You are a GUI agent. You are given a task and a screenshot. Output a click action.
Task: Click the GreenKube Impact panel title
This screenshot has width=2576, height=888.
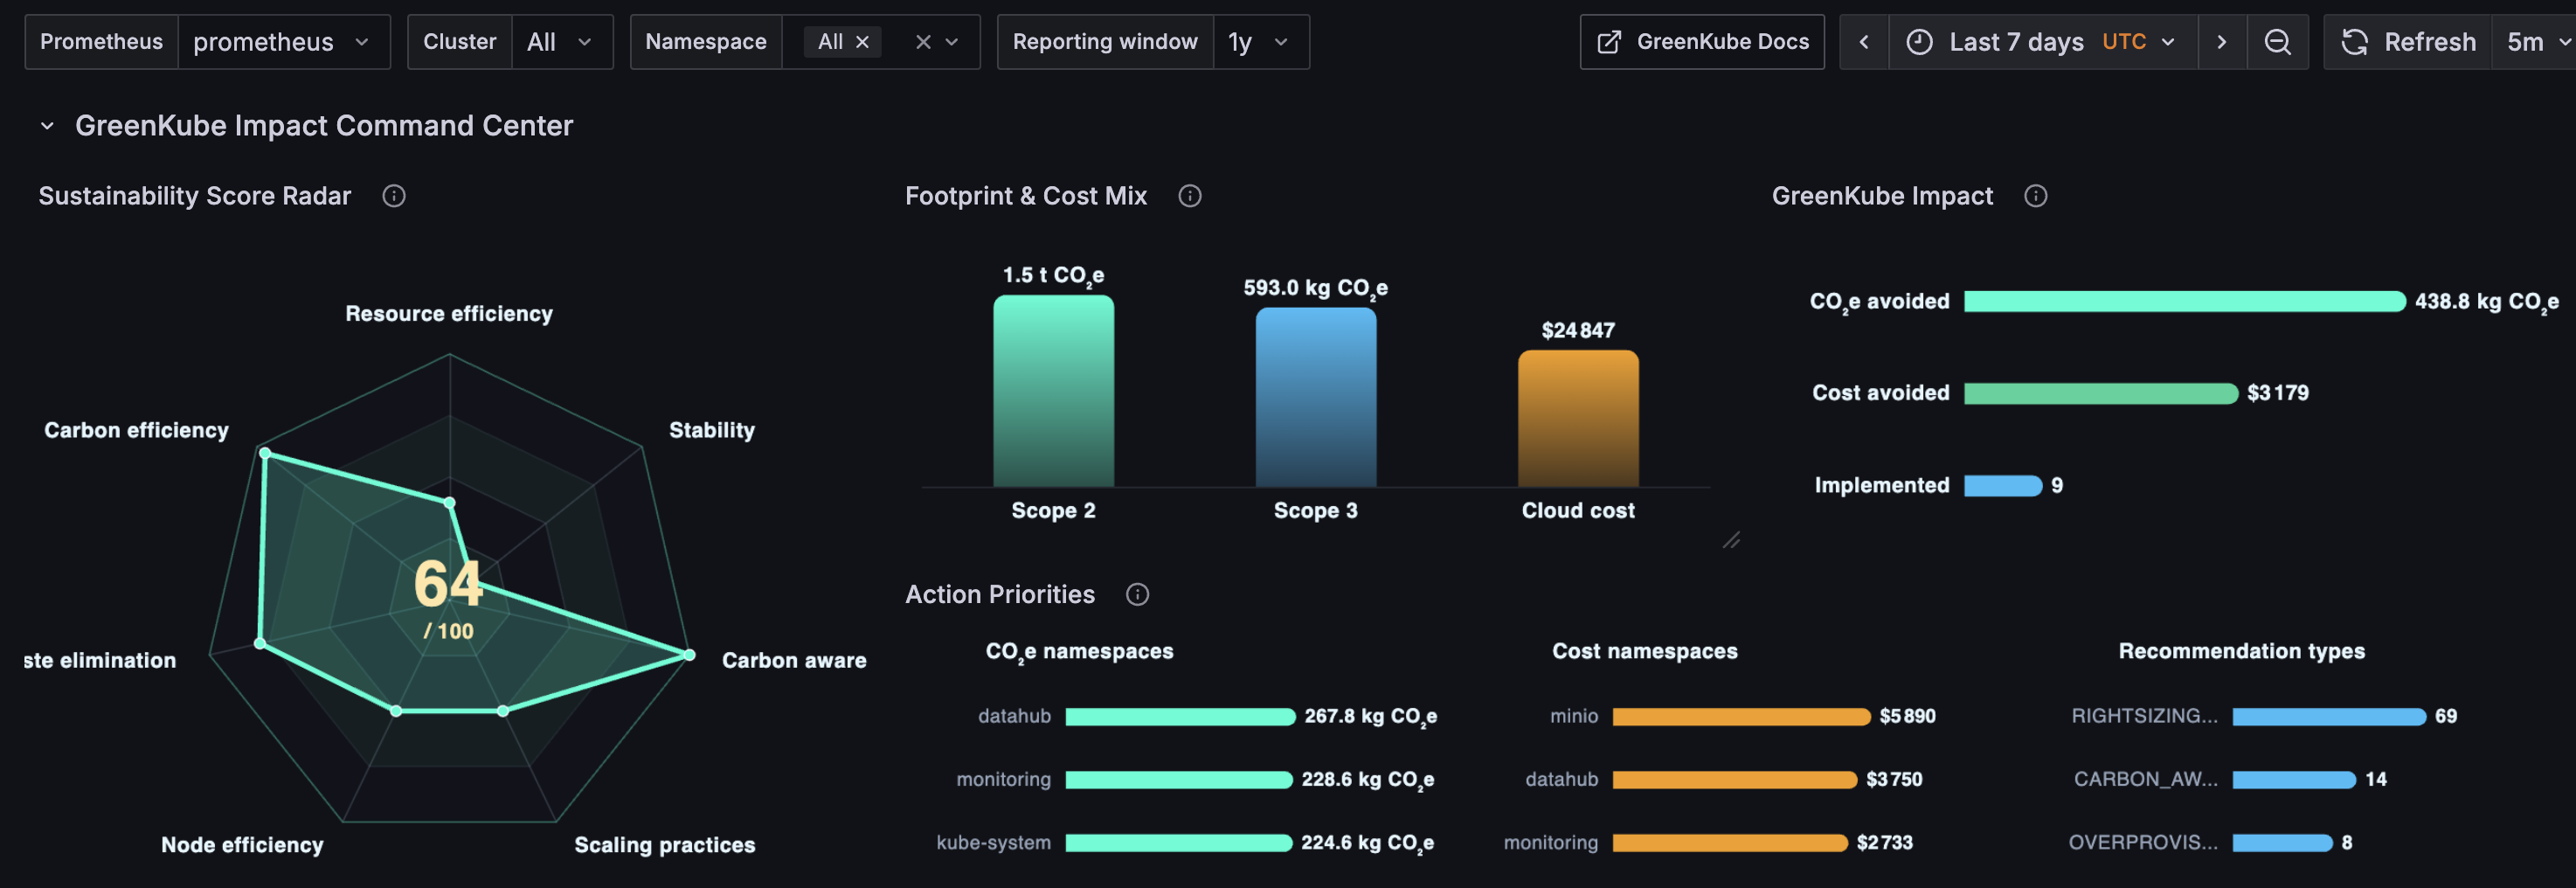click(x=1883, y=196)
